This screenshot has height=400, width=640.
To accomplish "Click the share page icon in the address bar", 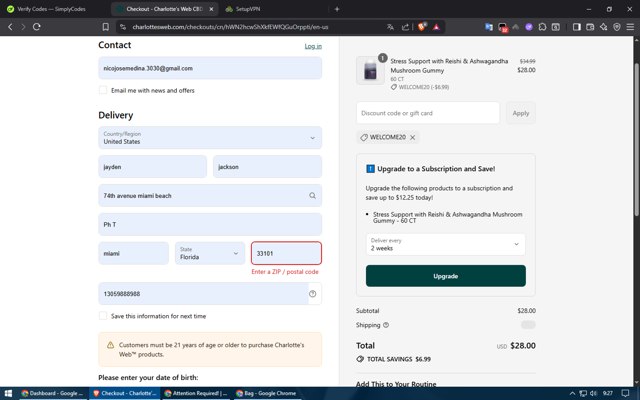I will click(405, 27).
